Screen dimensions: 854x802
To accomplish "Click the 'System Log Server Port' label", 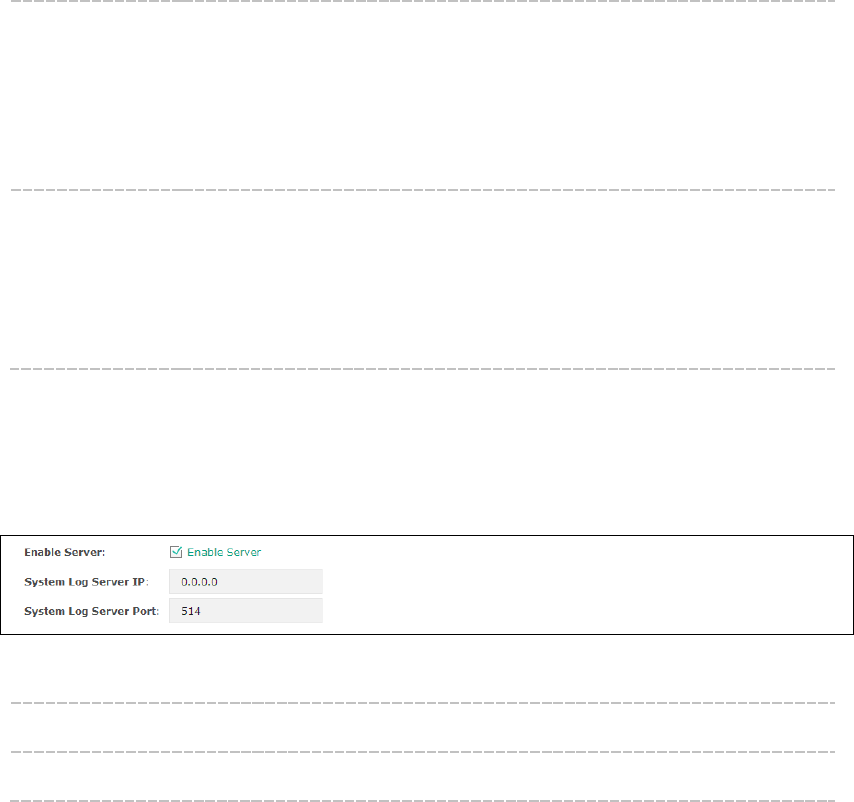I will click(x=92, y=611).
